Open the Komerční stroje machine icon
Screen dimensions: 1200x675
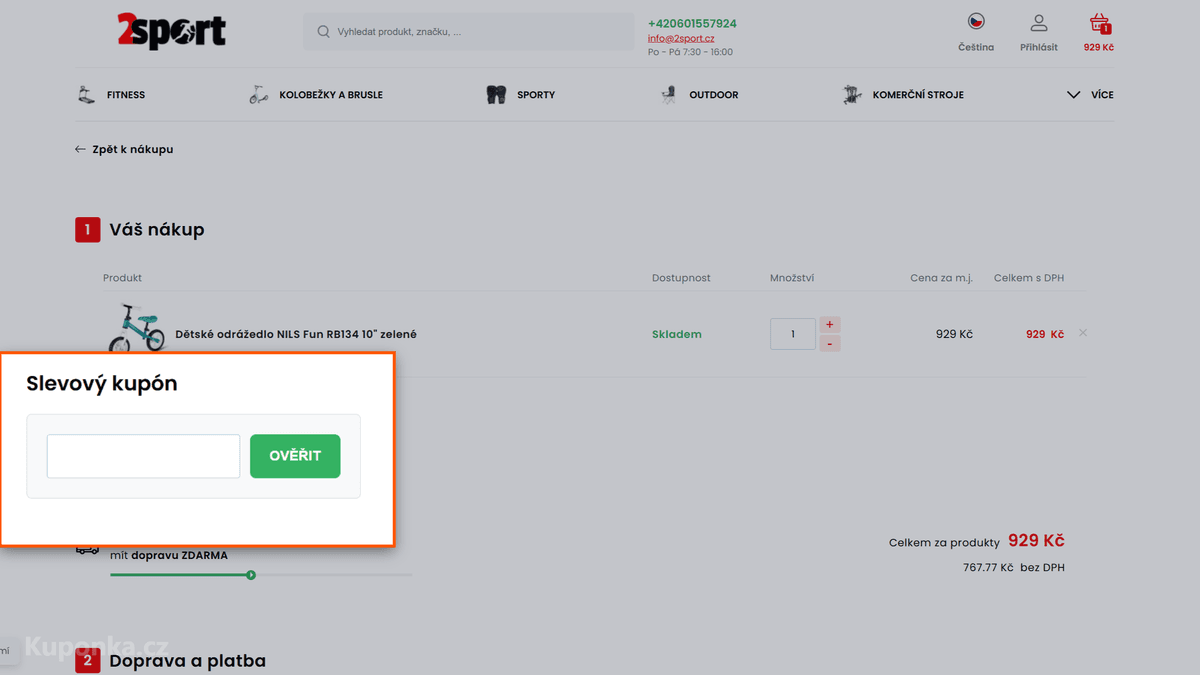[x=852, y=95]
